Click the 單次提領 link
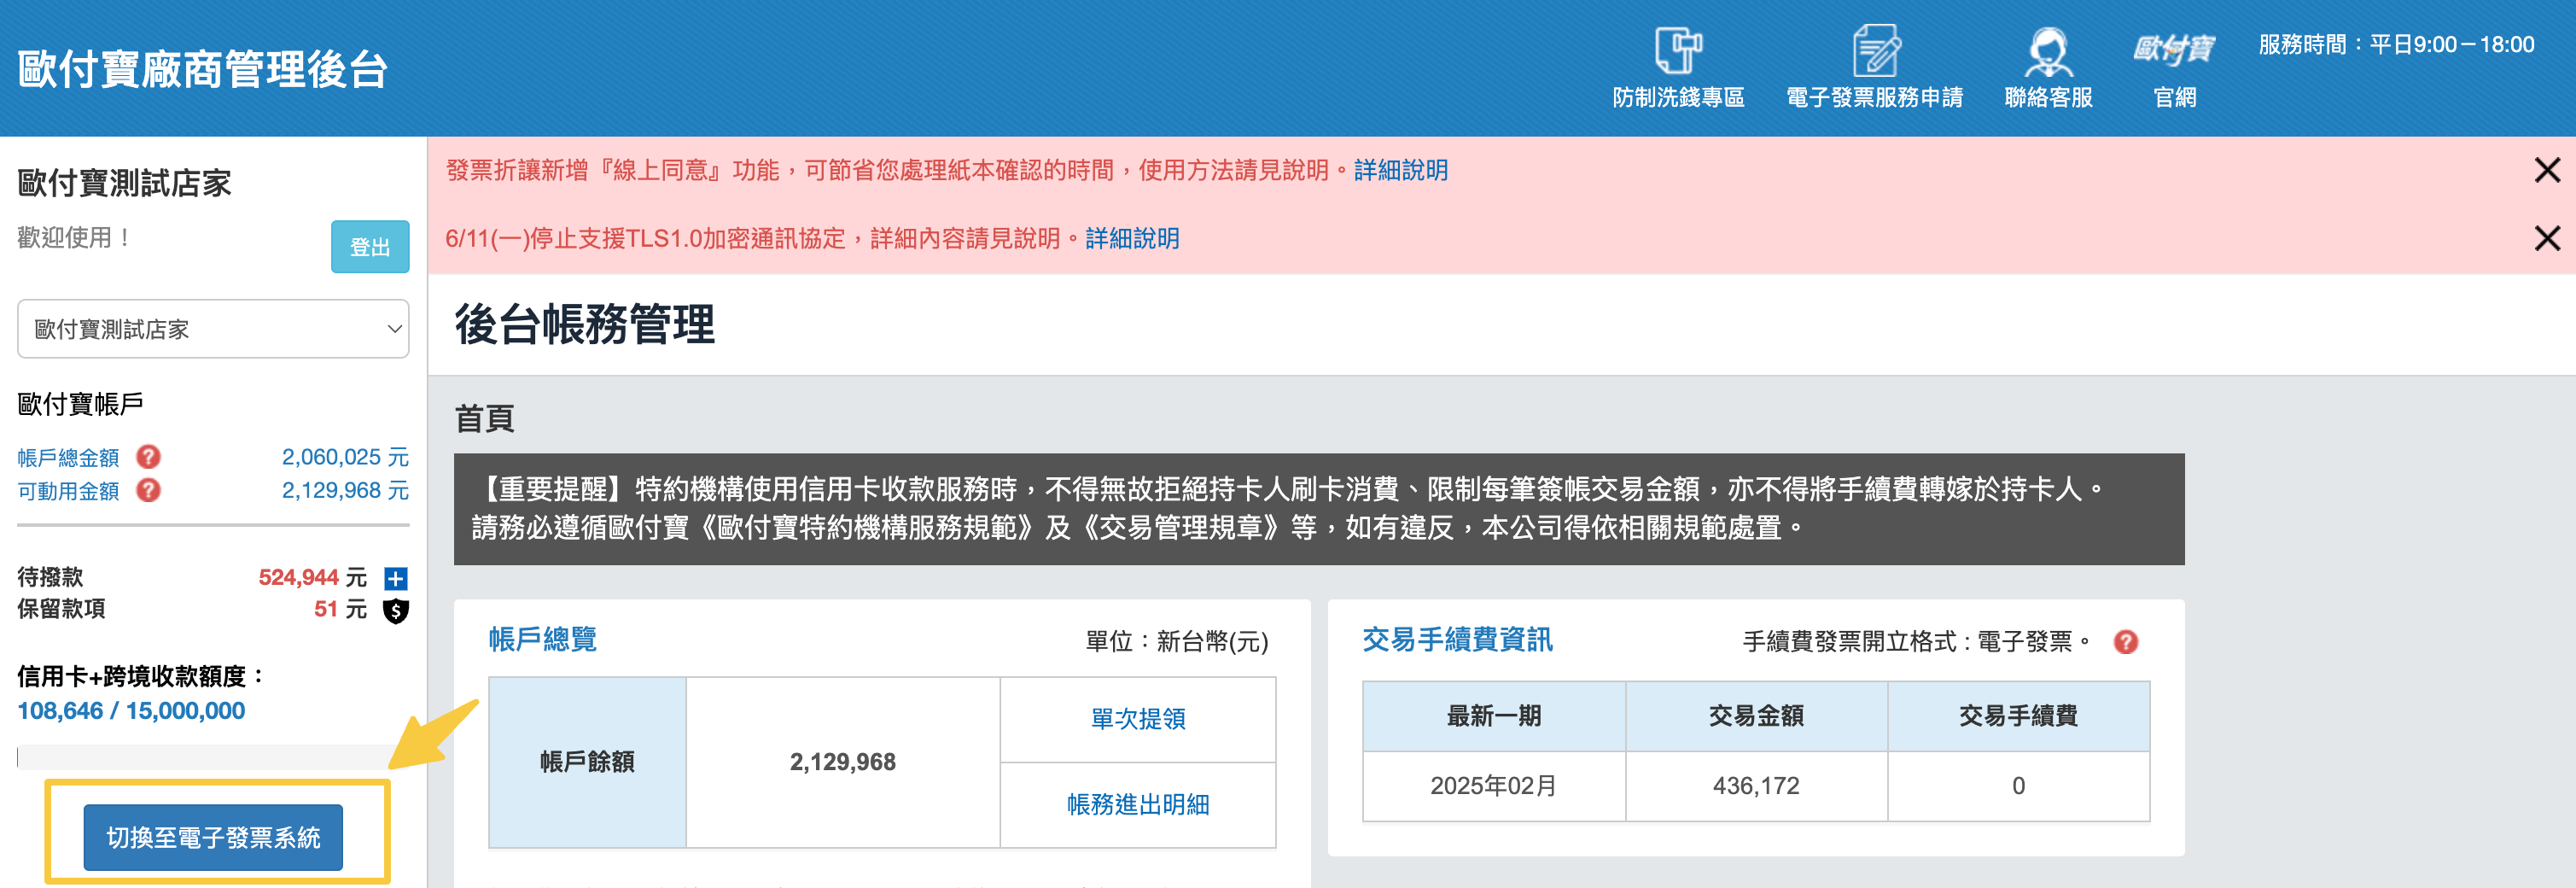The width and height of the screenshot is (2576, 888). [1138, 719]
